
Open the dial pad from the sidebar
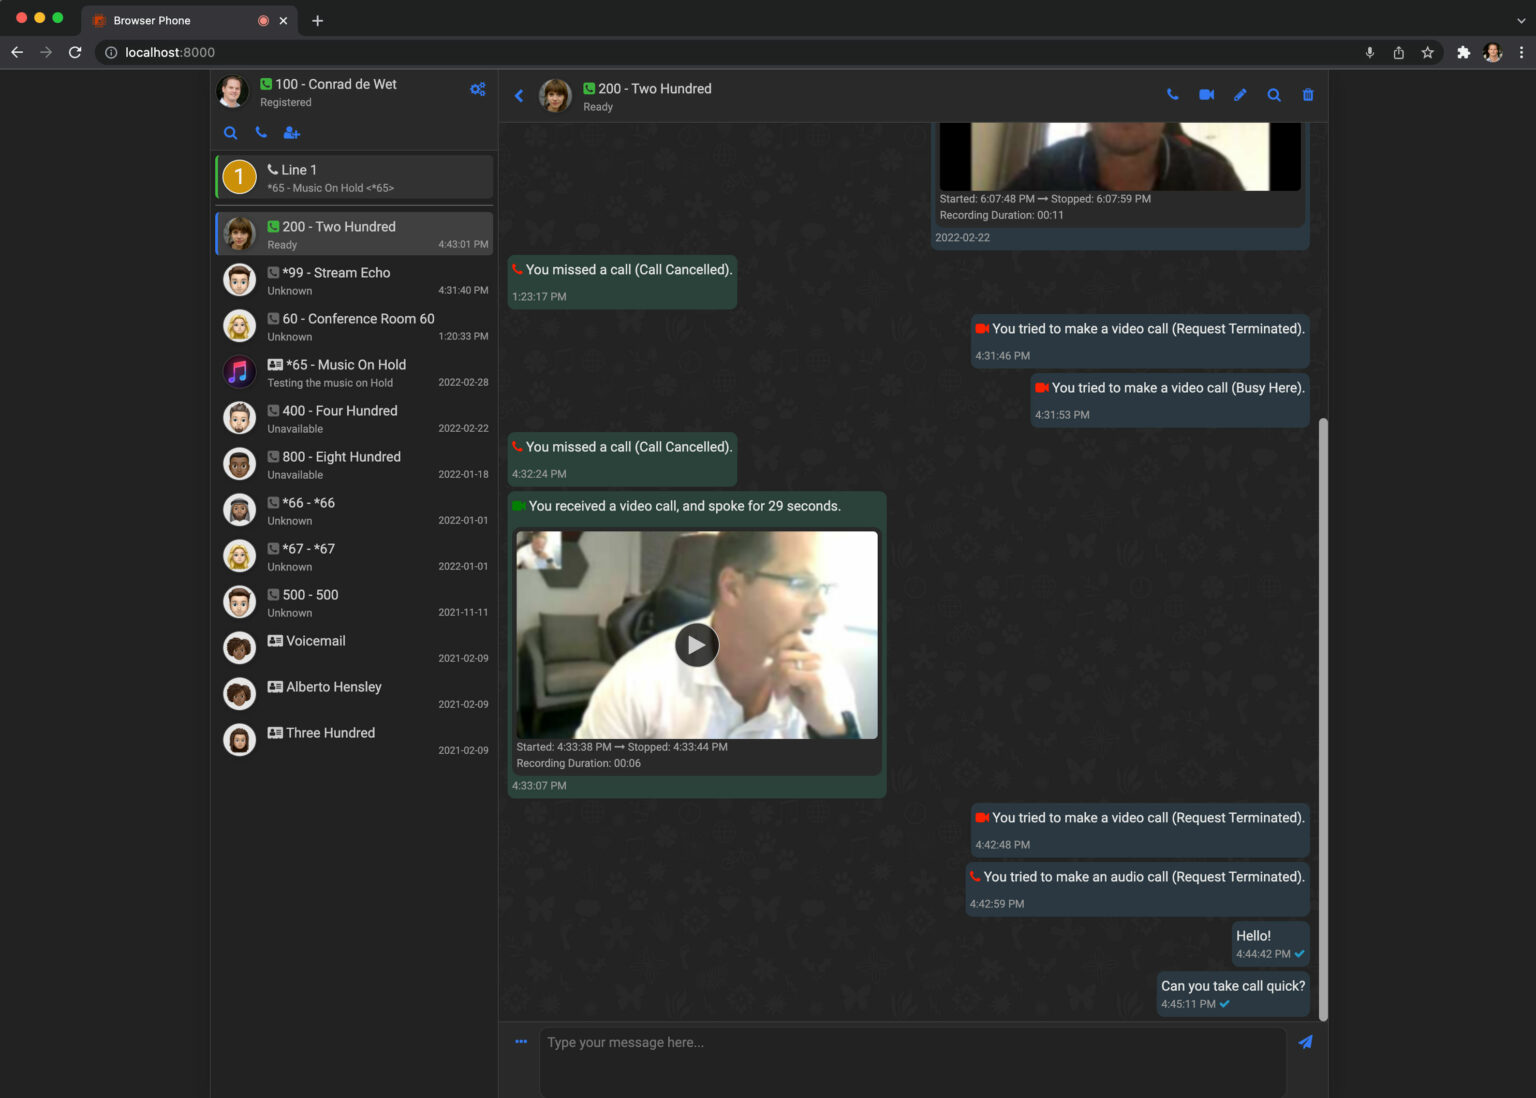coord(261,132)
